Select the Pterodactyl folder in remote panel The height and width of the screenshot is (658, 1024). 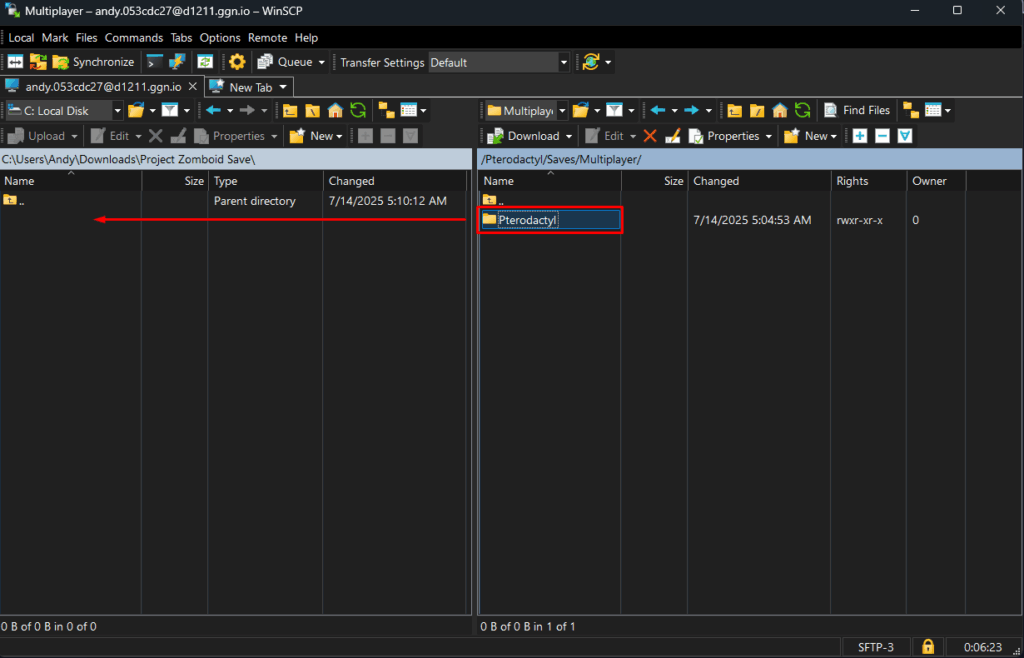(551, 220)
